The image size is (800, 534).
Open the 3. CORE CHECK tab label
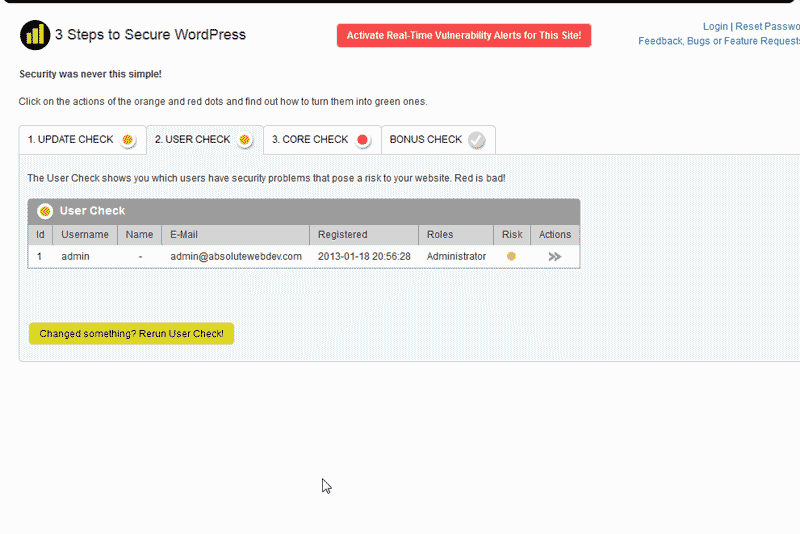click(310, 140)
